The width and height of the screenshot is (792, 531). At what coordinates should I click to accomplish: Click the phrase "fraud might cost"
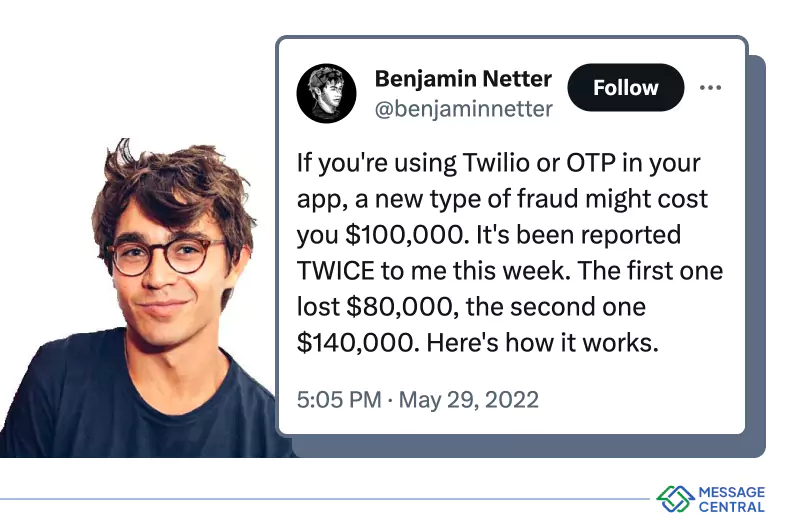612,199
